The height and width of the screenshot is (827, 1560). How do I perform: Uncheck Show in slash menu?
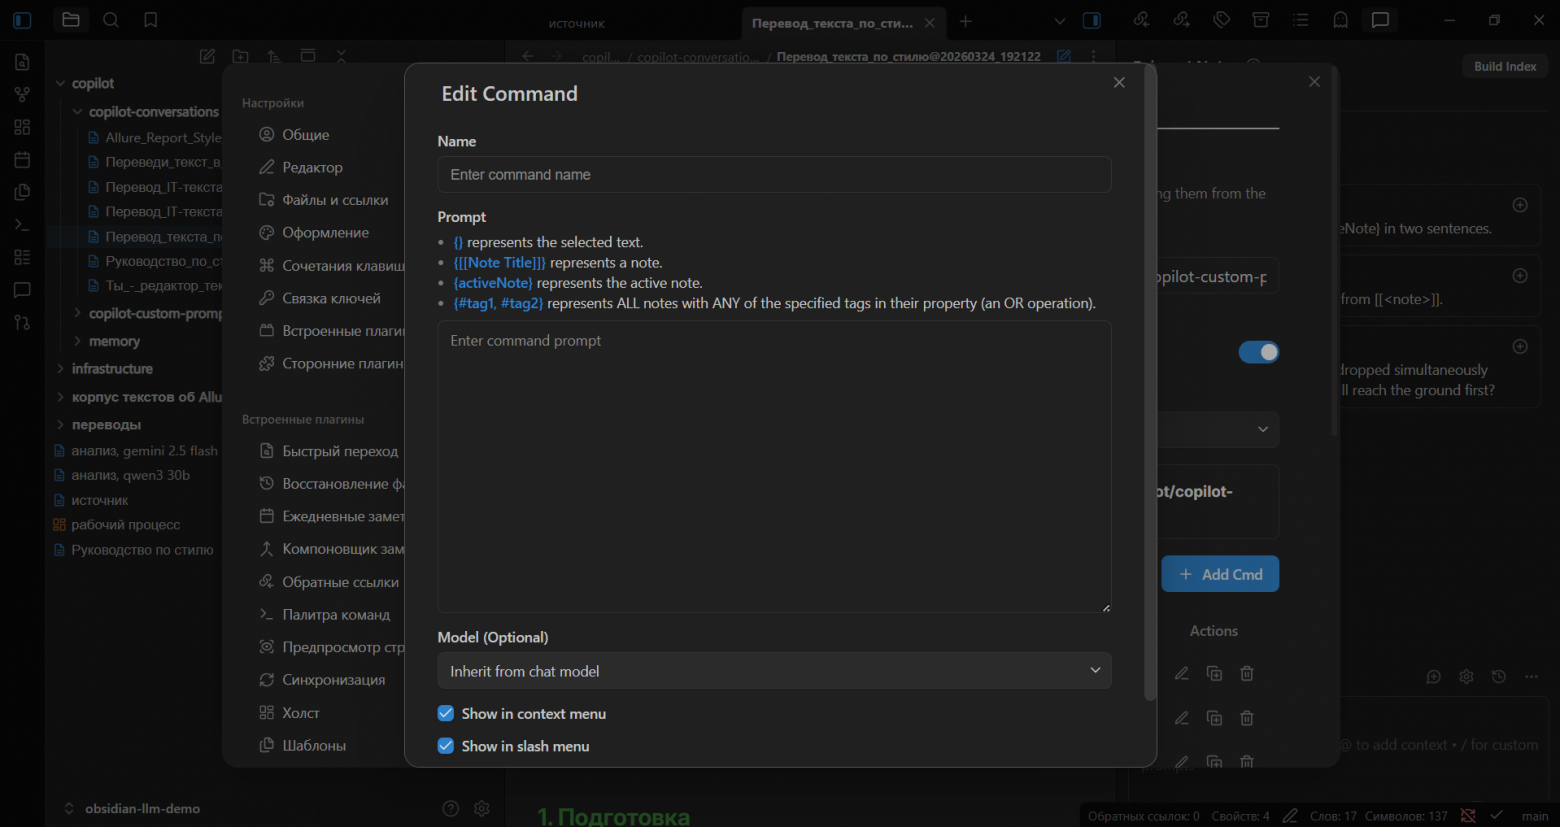point(446,747)
